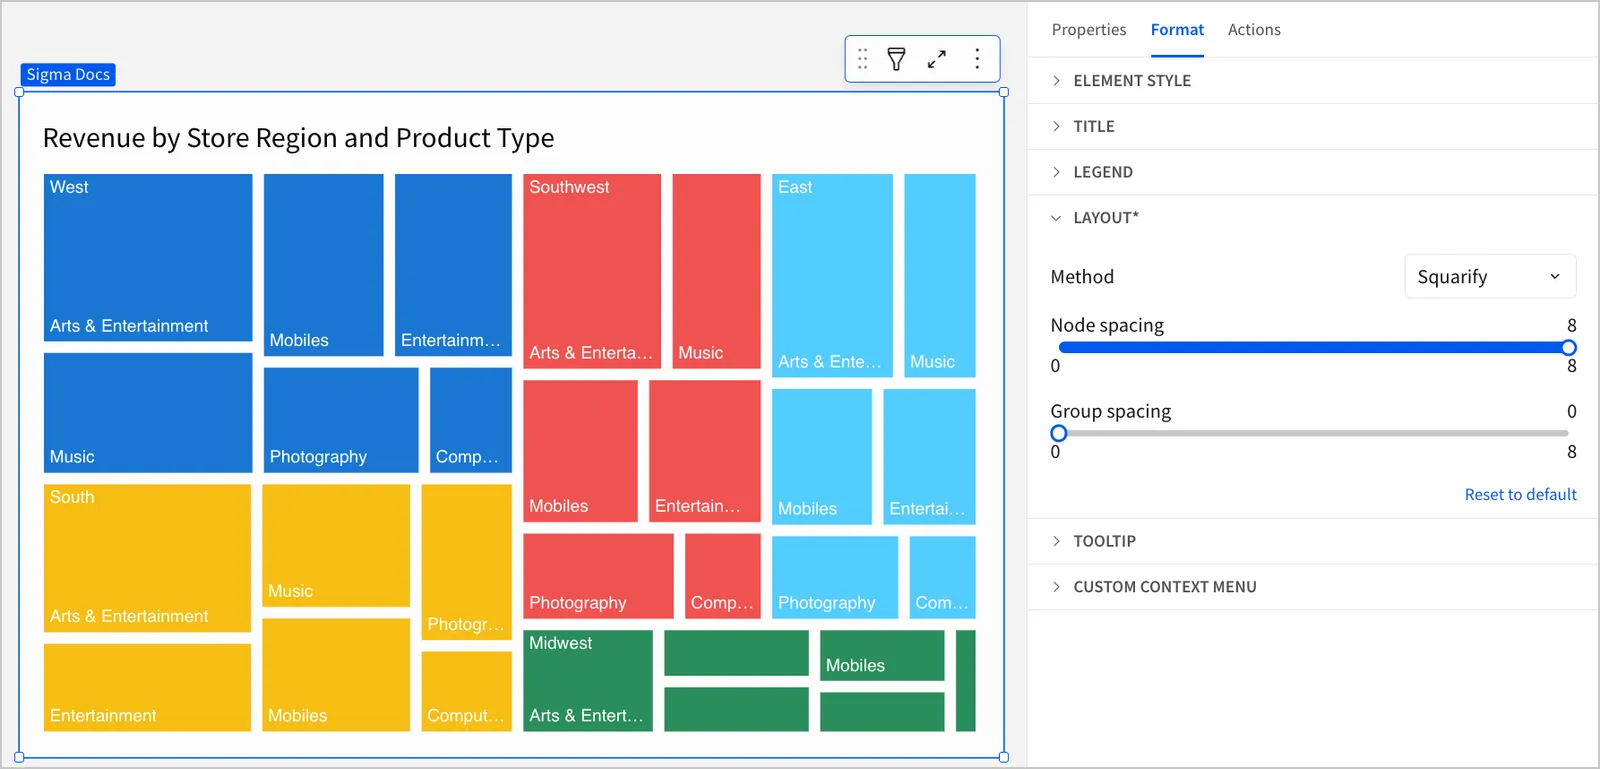This screenshot has height=769, width=1600.
Task: Click chart title Revenue by Store Region
Action: pos(298,138)
